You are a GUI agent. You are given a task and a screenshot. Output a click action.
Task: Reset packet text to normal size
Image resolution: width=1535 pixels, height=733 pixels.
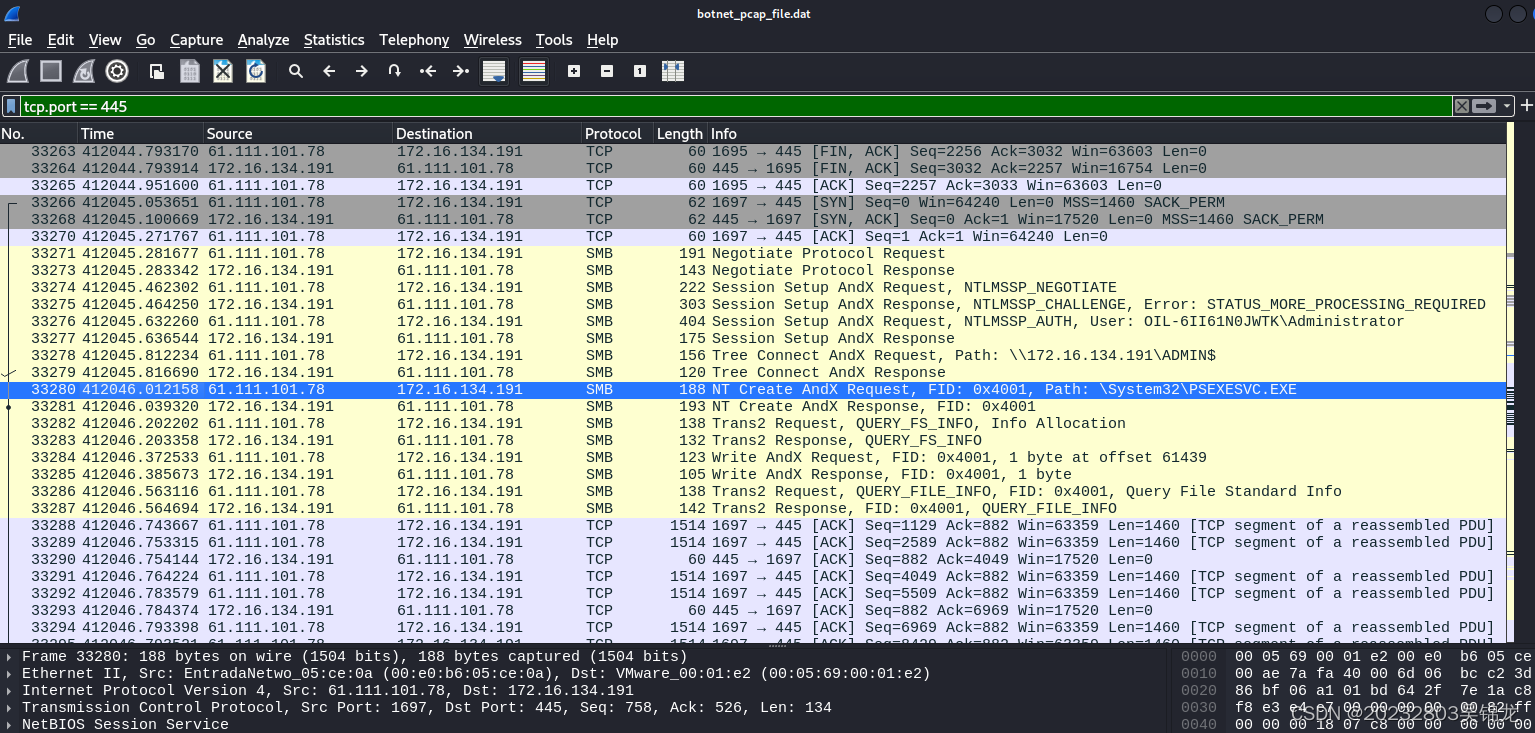point(640,71)
